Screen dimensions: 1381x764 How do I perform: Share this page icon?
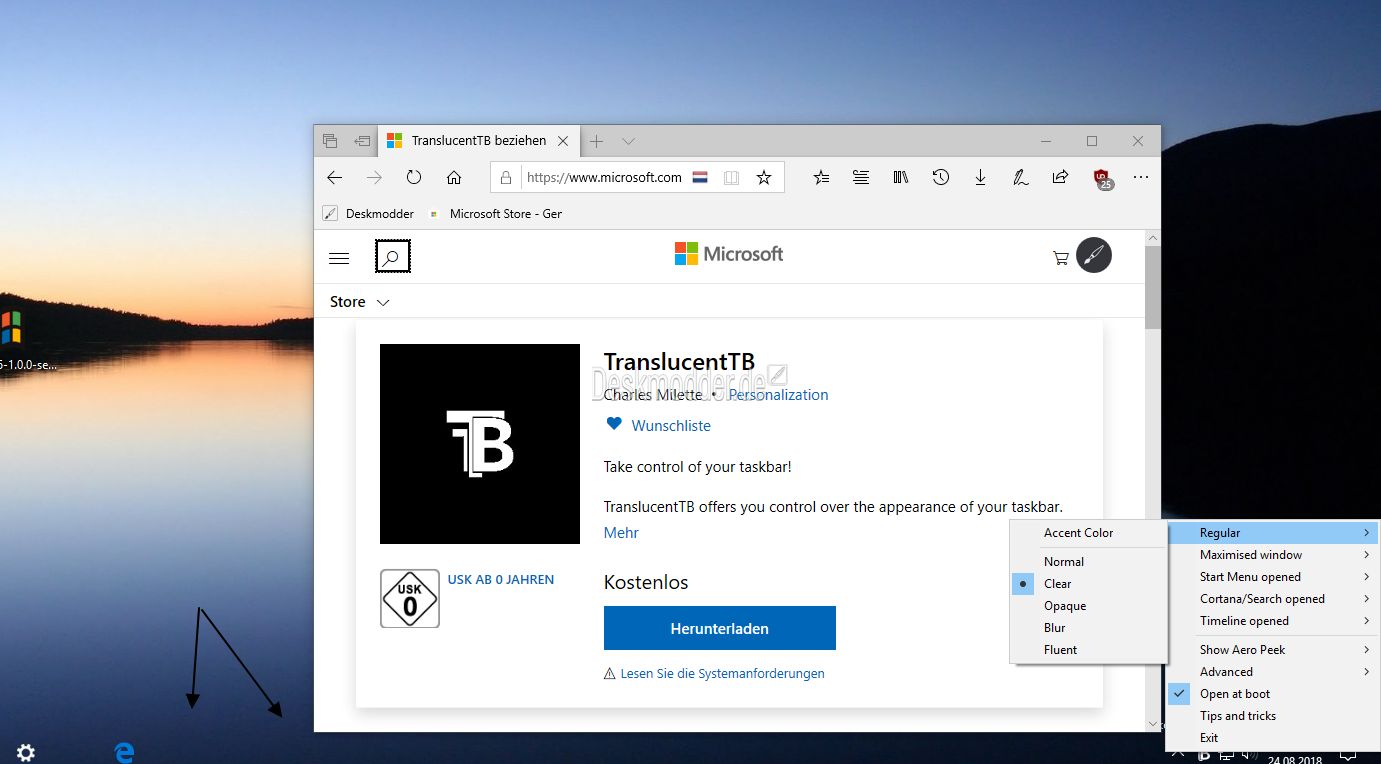pos(1060,177)
